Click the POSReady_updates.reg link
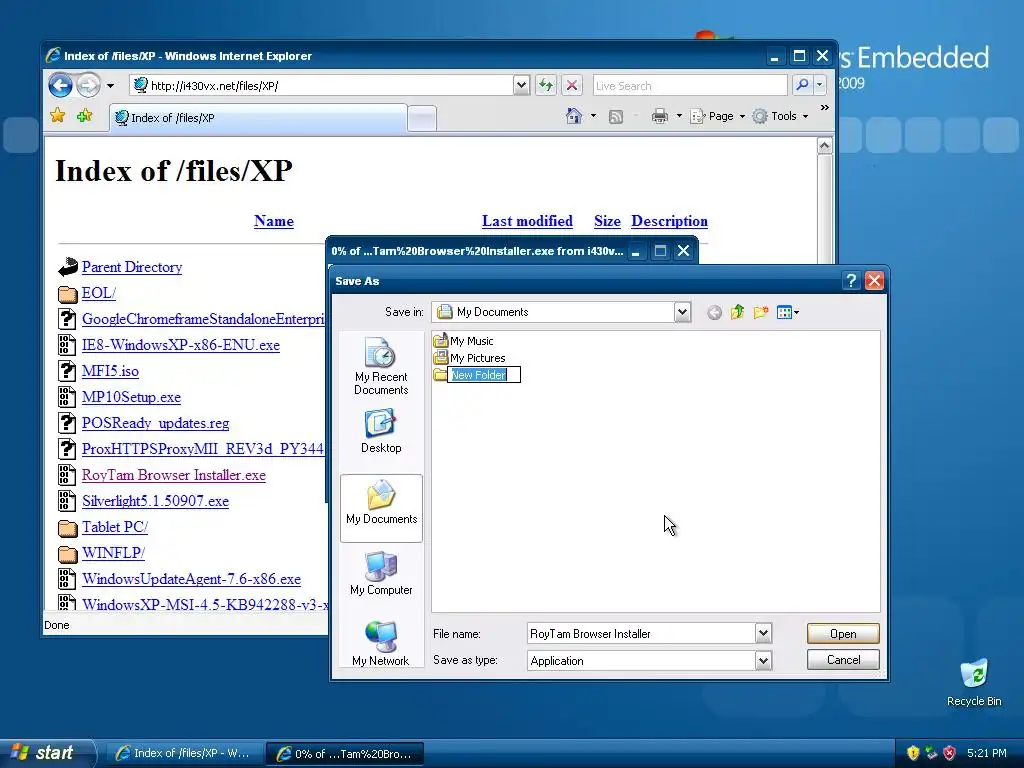This screenshot has width=1024, height=768. point(155,423)
